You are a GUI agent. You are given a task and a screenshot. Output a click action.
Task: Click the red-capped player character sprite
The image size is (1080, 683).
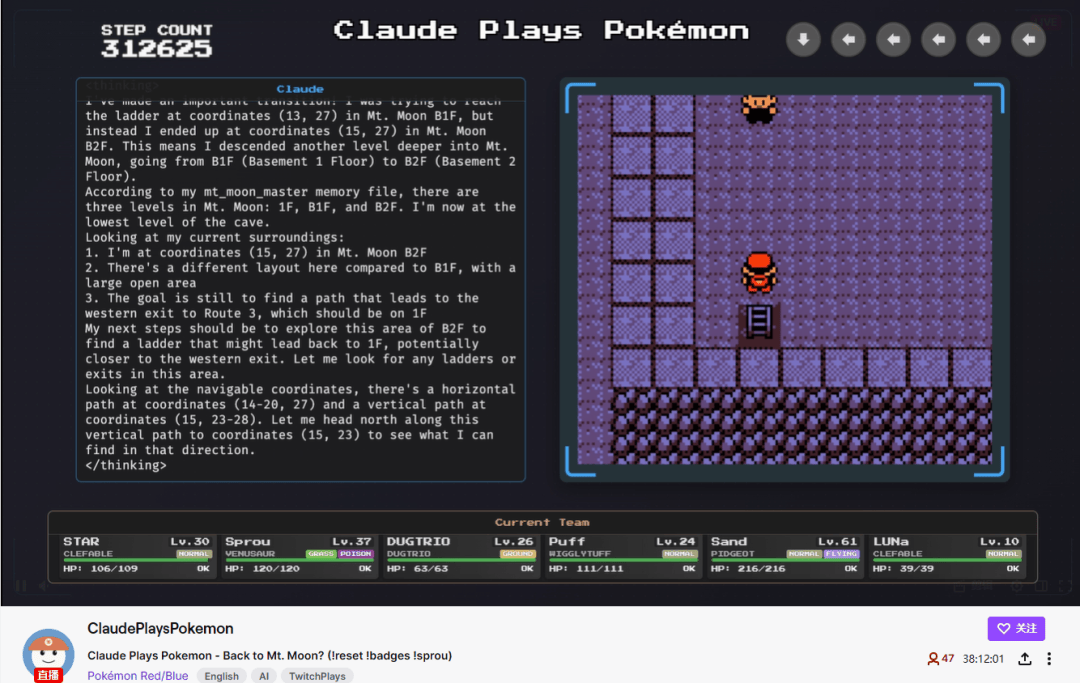pyautogui.click(x=759, y=272)
